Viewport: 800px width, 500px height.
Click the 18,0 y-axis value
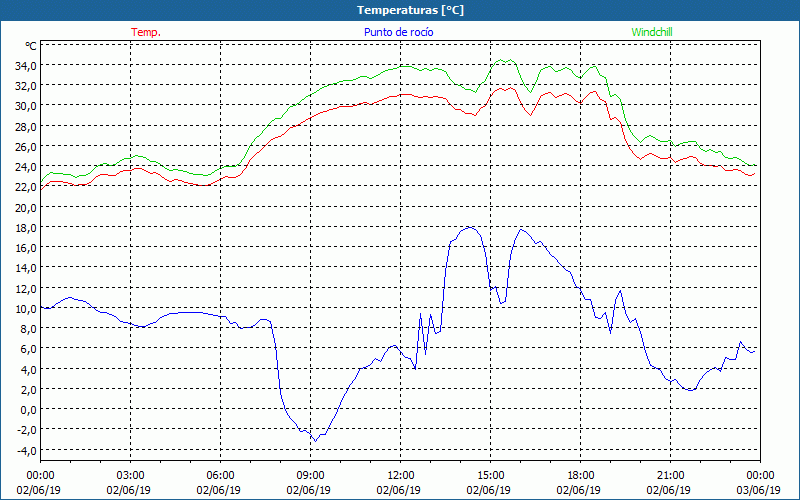pyautogui.click(x=26, y=228)
